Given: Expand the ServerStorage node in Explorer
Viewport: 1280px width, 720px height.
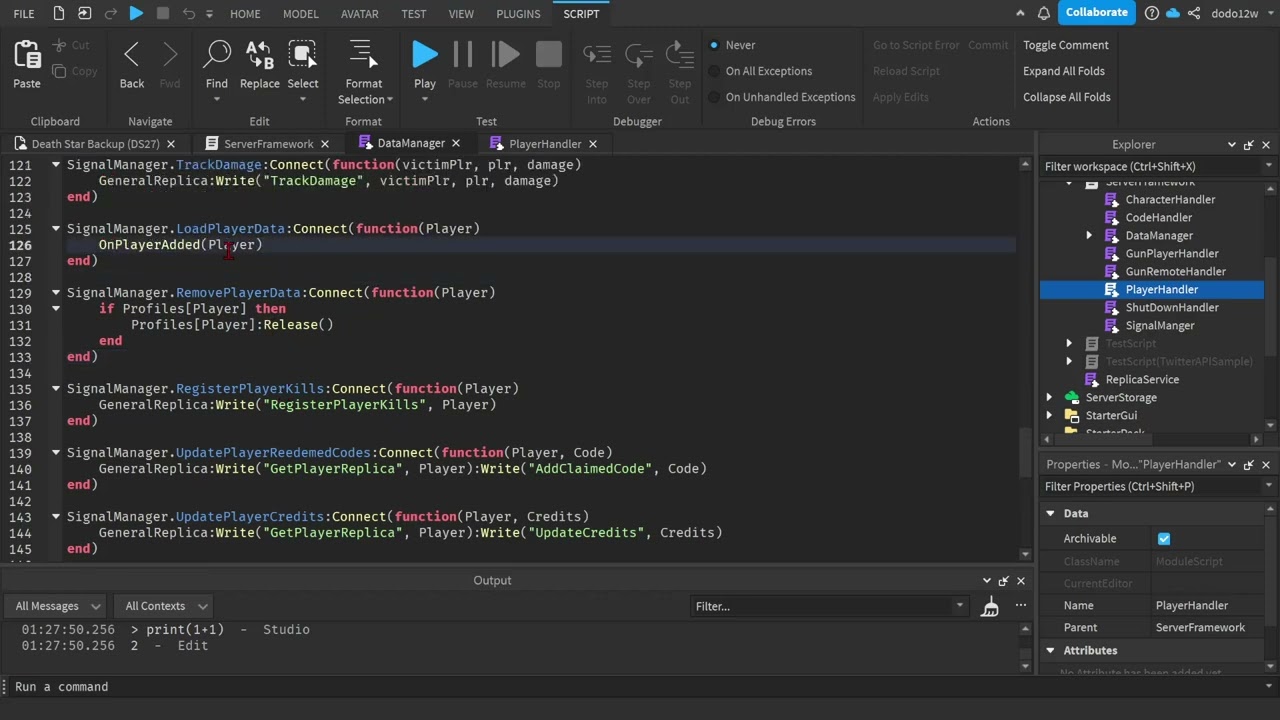Looking at the screenshot, I should (1049, 398).
